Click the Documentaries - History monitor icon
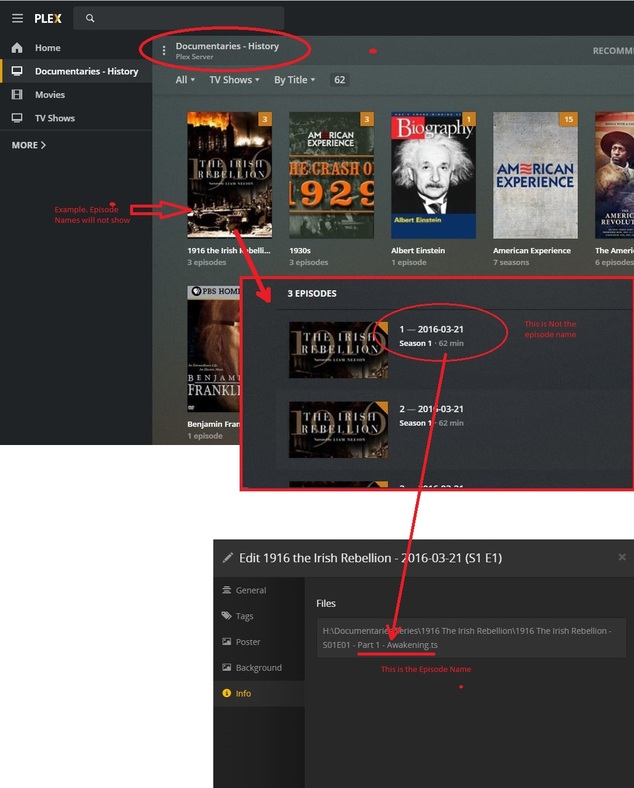 coord(17,71)
